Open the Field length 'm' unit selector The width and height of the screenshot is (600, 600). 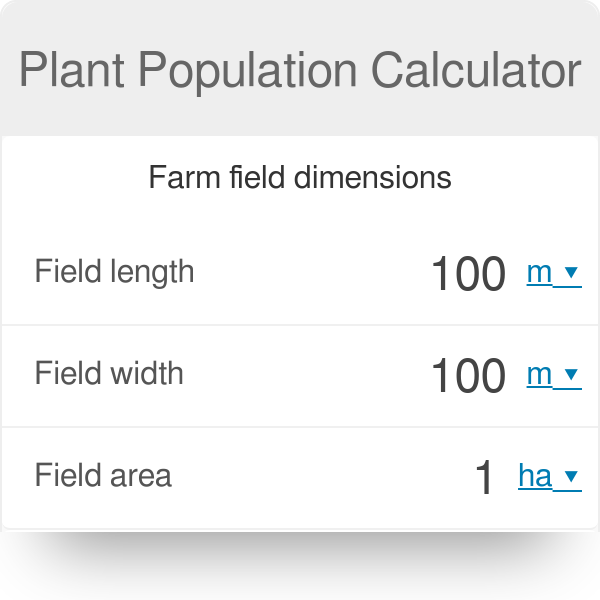[554, 273]
